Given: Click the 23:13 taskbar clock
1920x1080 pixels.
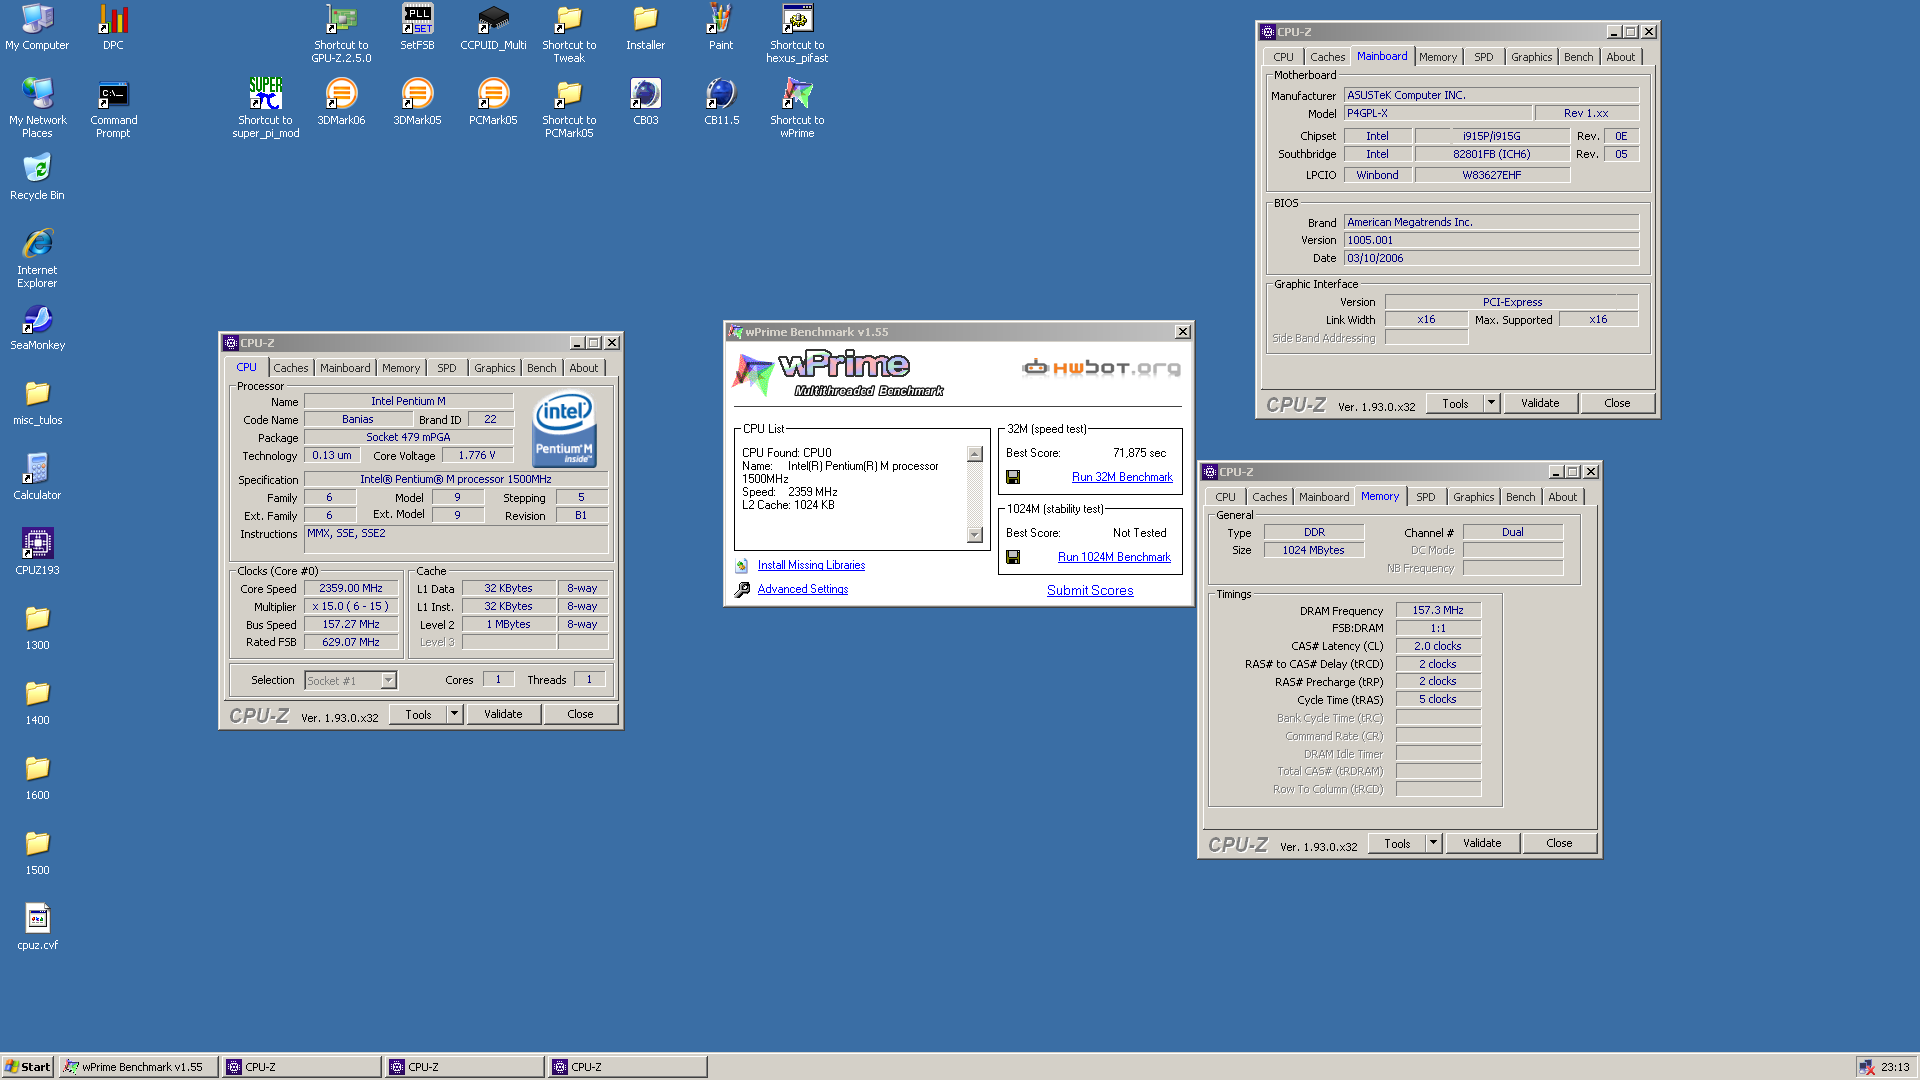Looking at the screenshot, I should coord(1895,1067).
